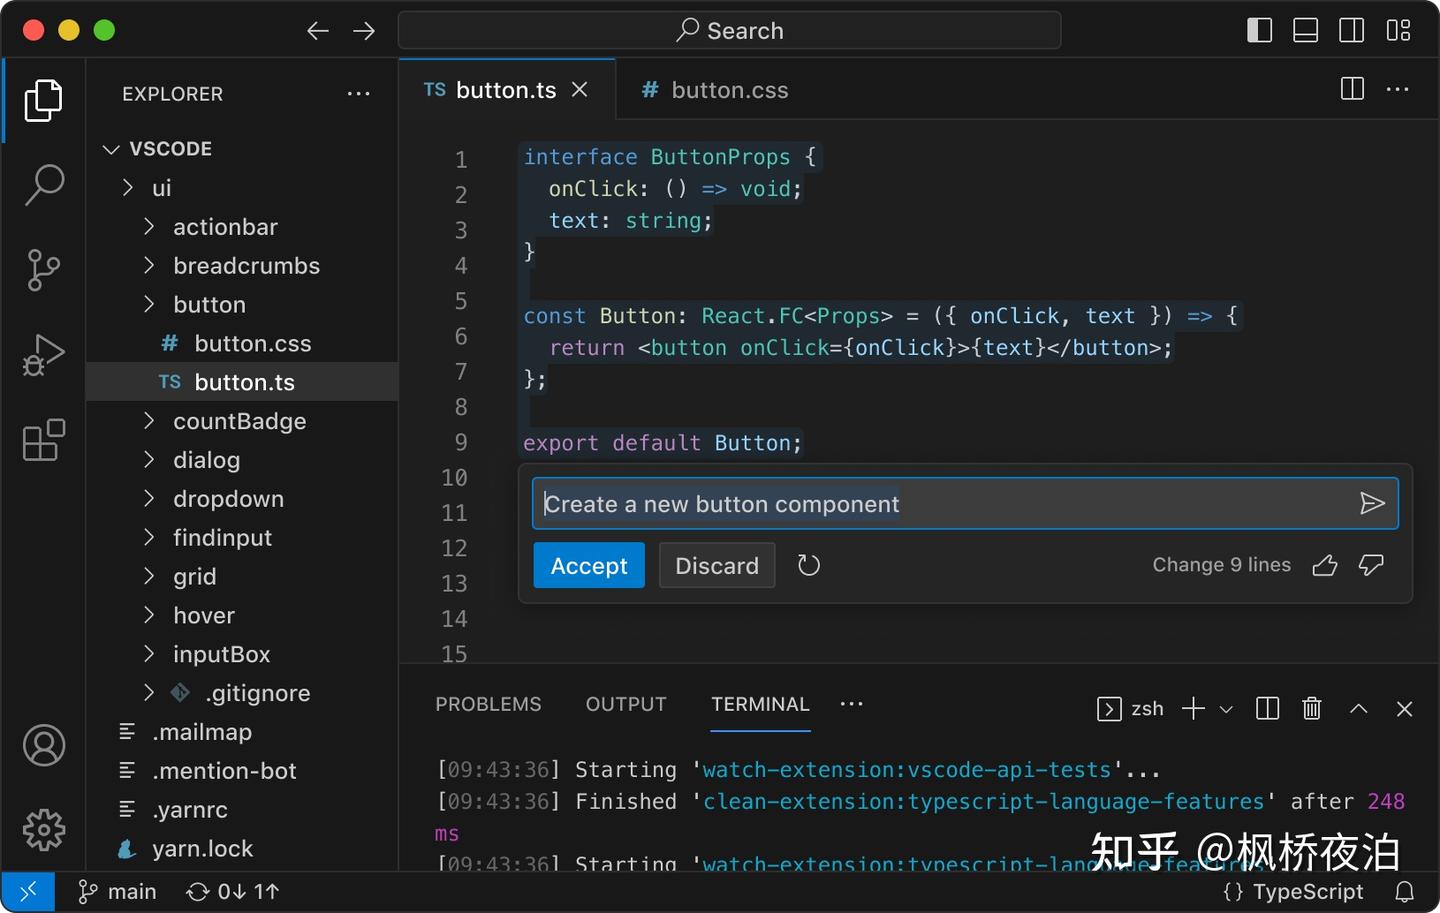Click the 'Change 9 lines' label
This screenshot has width=1440, height=913.
[1221, 565]
